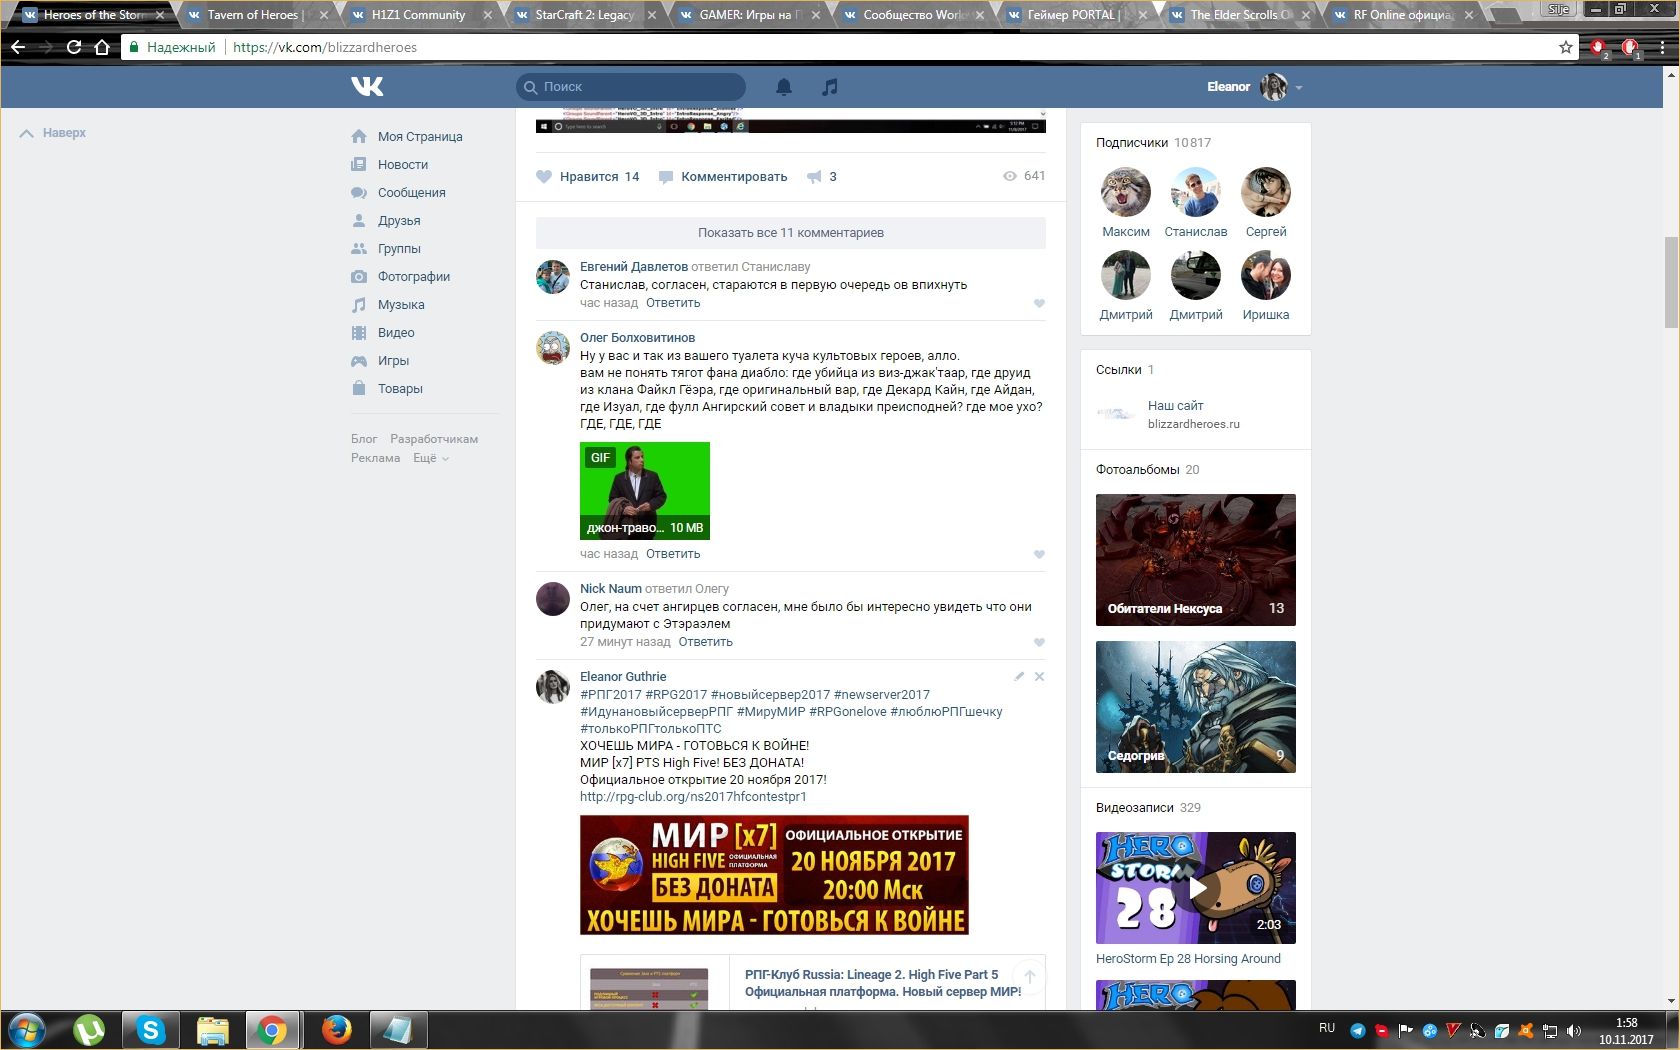
Task: Open the notifications bell
Action: click(x=784, y=87)
